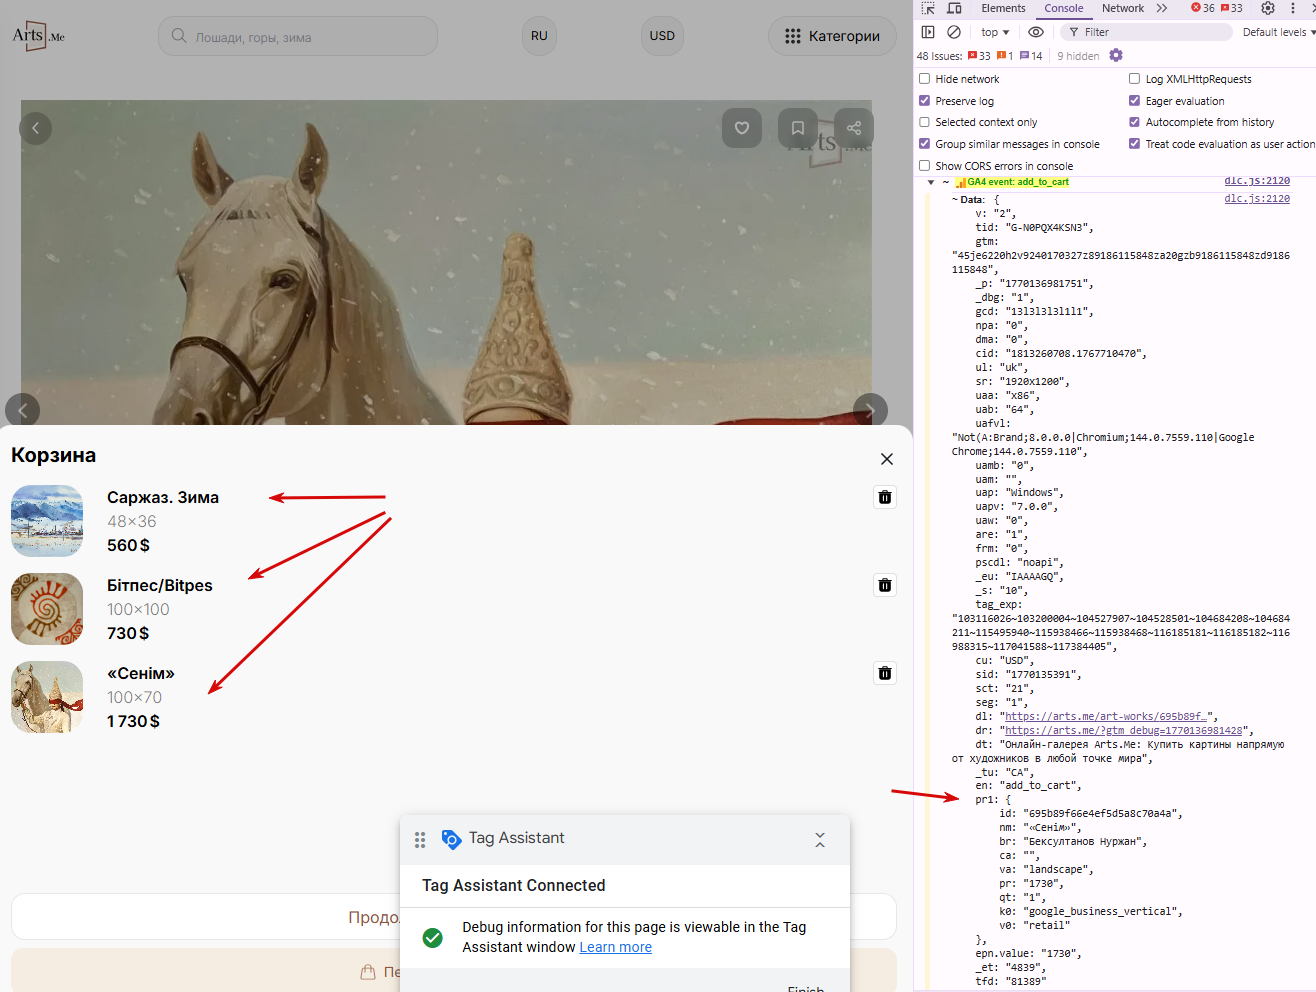Screen dimensions: 1316x992
Task: Click the 48 Issues label
Action: click(x=939, y=56)
